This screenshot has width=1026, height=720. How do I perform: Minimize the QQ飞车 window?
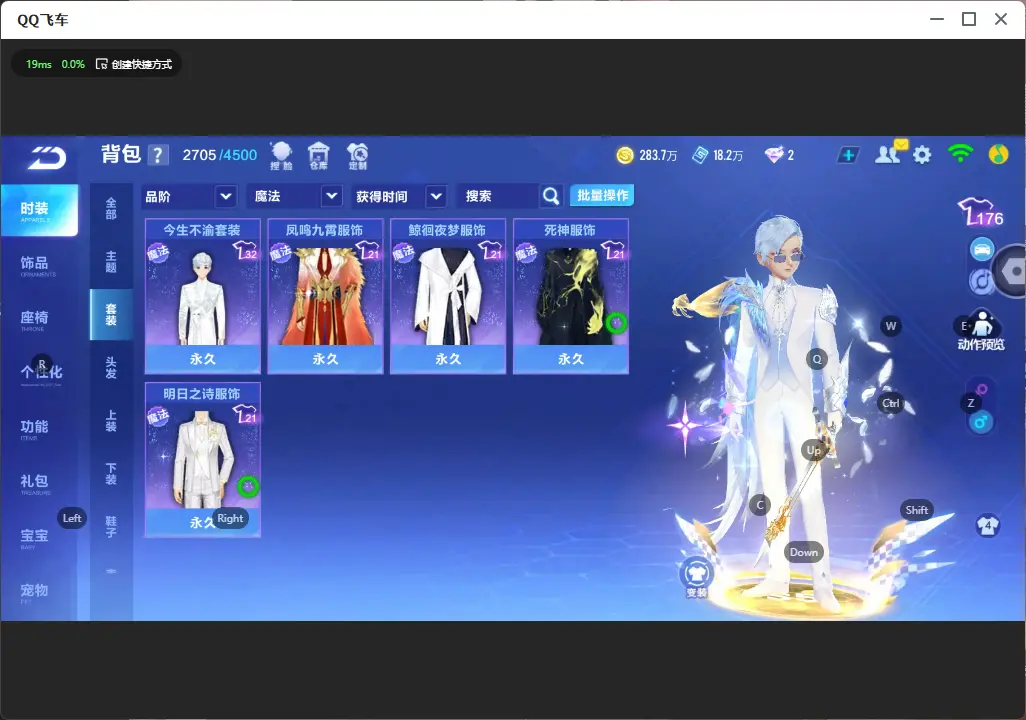click(x=937, y=20)
